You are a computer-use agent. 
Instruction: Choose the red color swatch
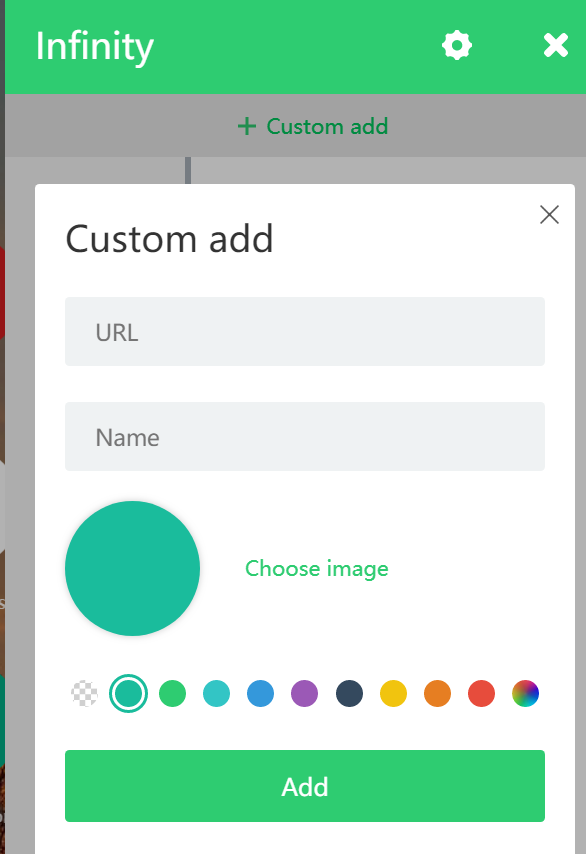point(482,694)
